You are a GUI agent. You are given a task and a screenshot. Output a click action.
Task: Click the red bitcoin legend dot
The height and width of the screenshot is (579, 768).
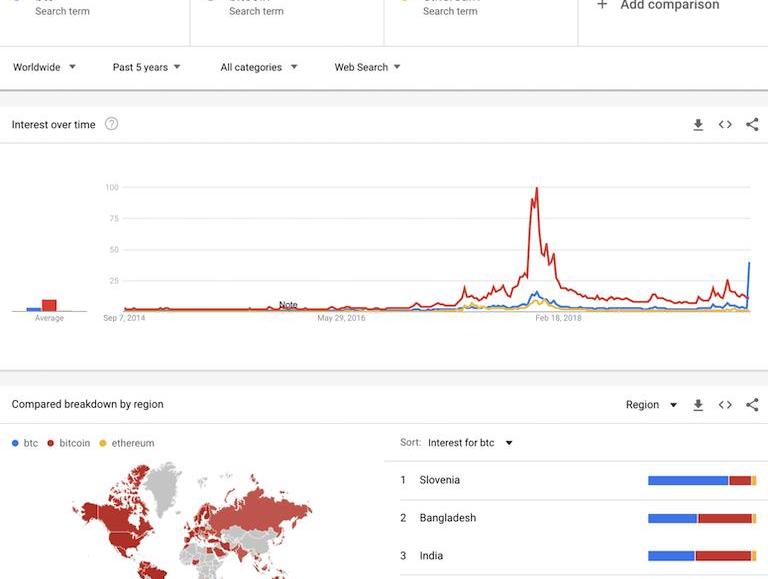click(x=51, y=443)
